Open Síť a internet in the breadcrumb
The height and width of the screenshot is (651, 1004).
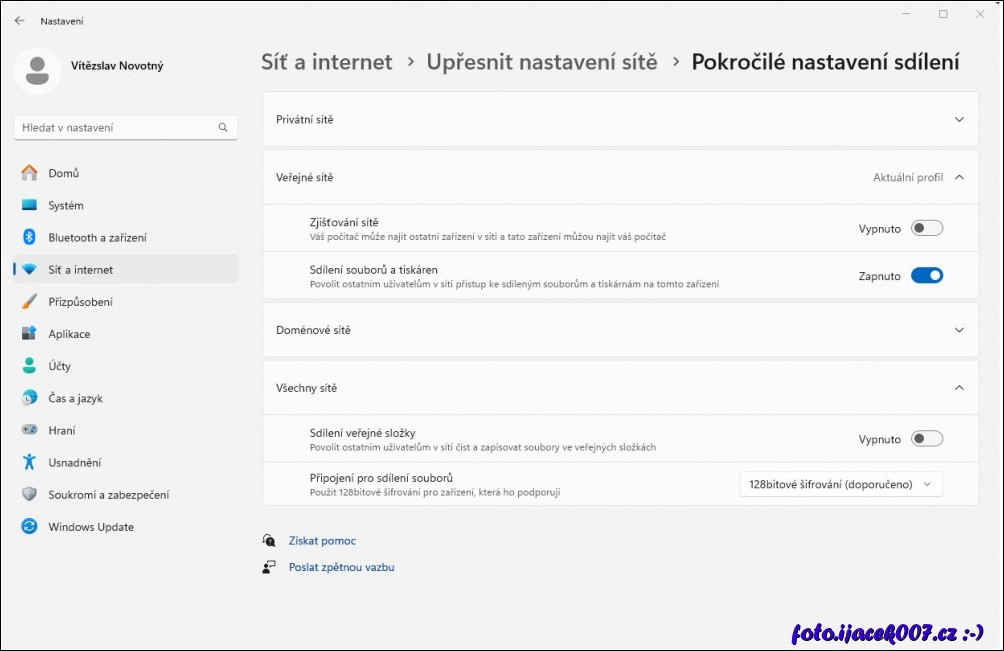(x=326, y=62)
